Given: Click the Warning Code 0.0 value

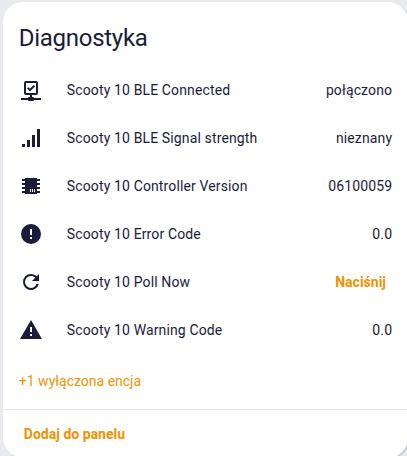Looking at the screenshot, I should pyautogui.click(x=382, y=330).
